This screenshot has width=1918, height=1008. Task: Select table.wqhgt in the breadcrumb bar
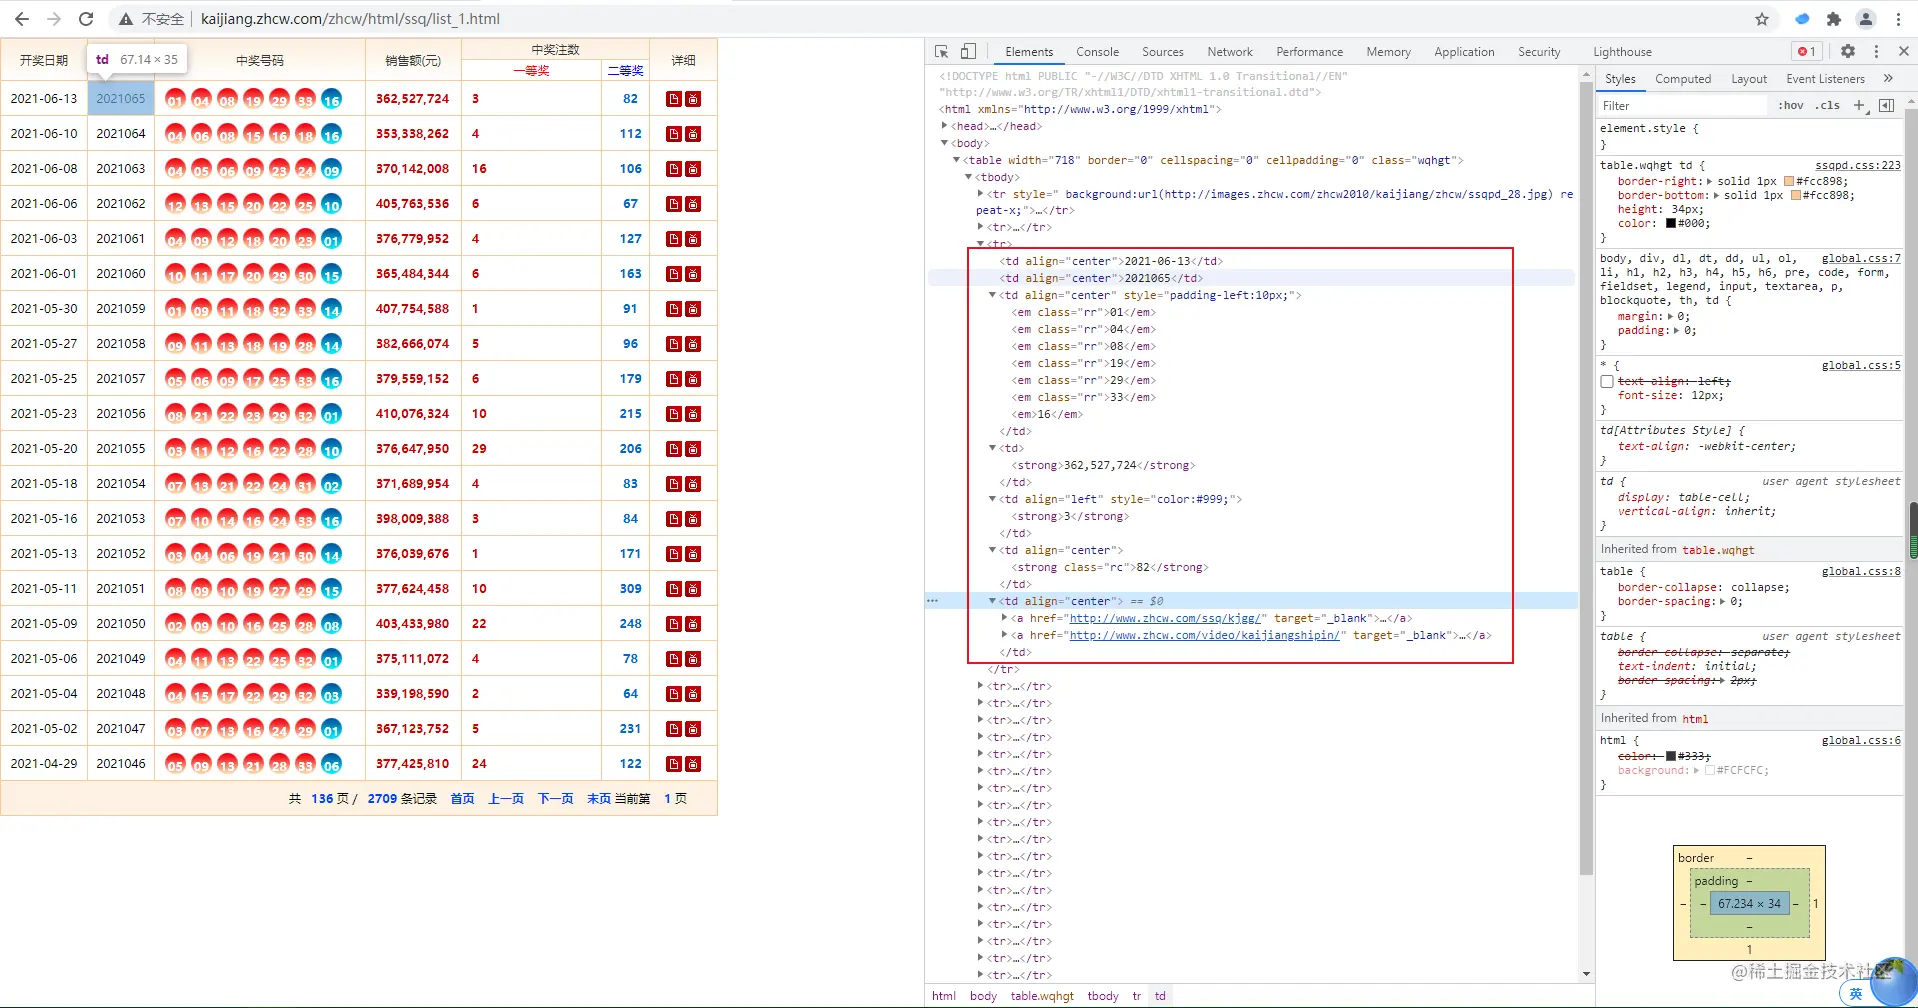point(1041,996)
